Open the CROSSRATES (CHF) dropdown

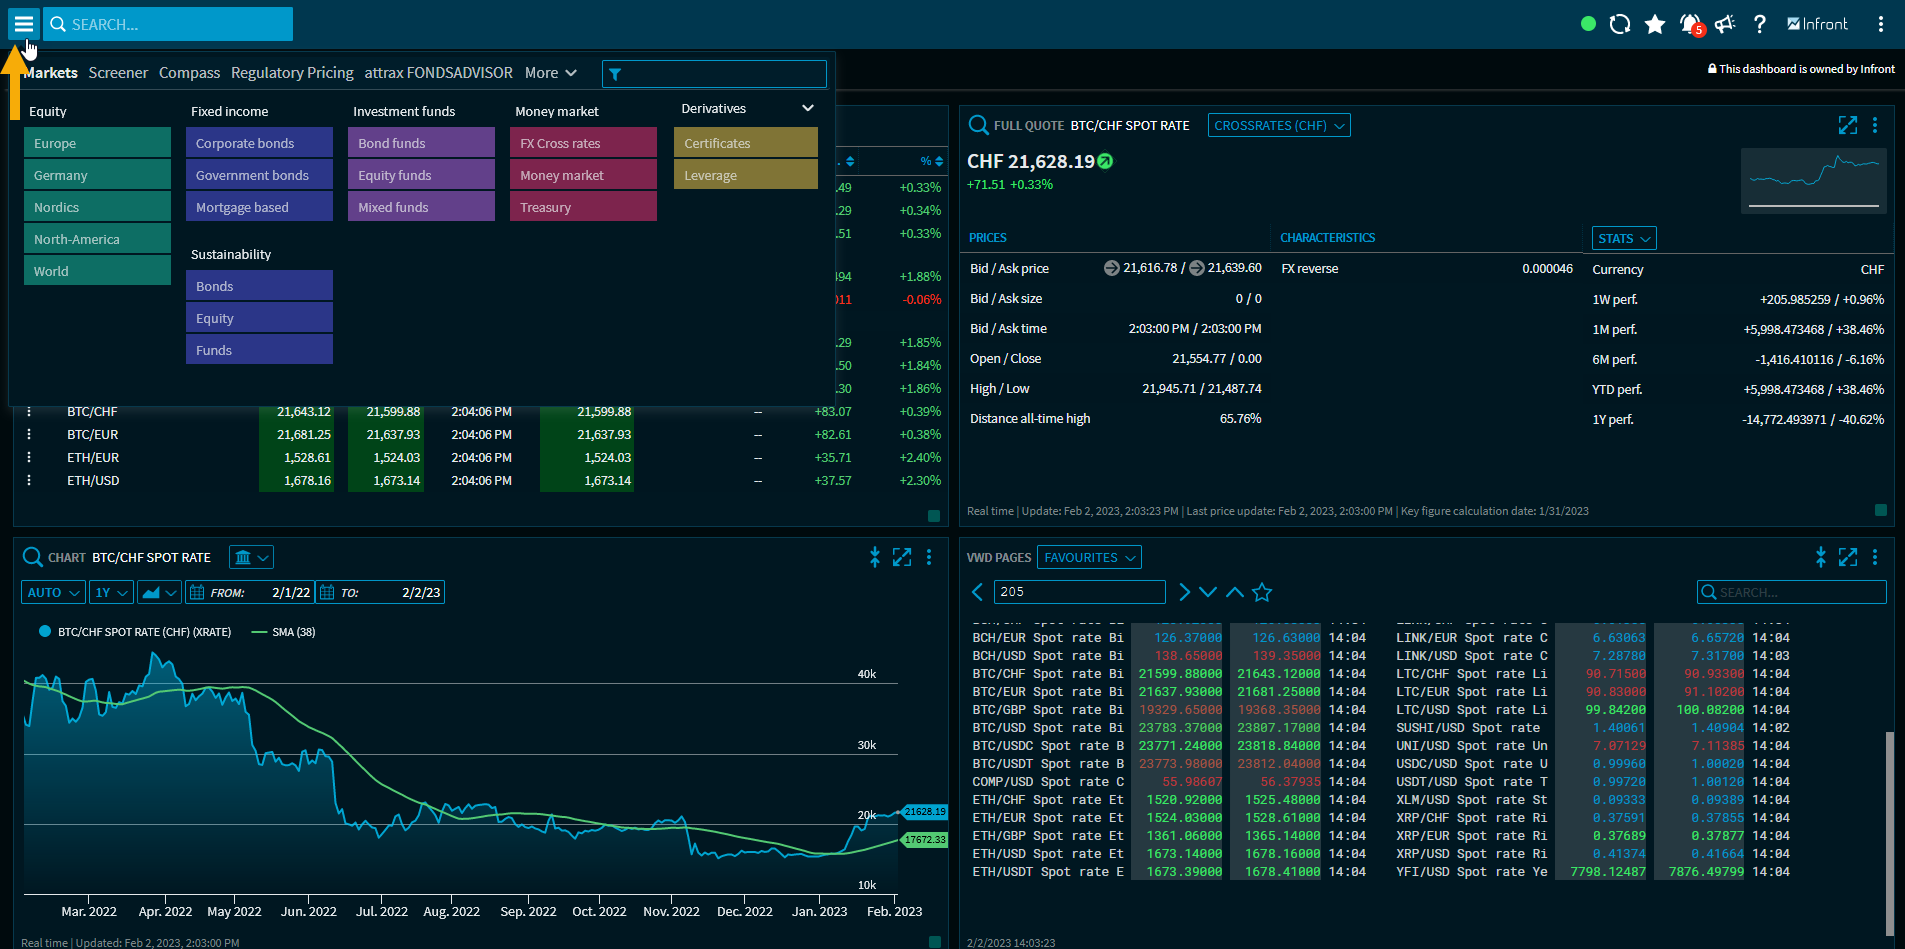click(x=1278, y=125)
